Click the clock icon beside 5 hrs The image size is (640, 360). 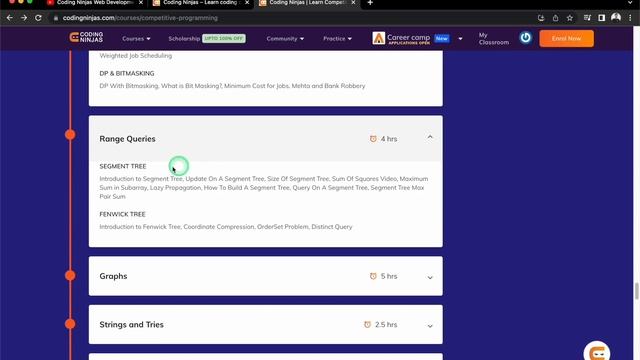(x=373, y=276)
